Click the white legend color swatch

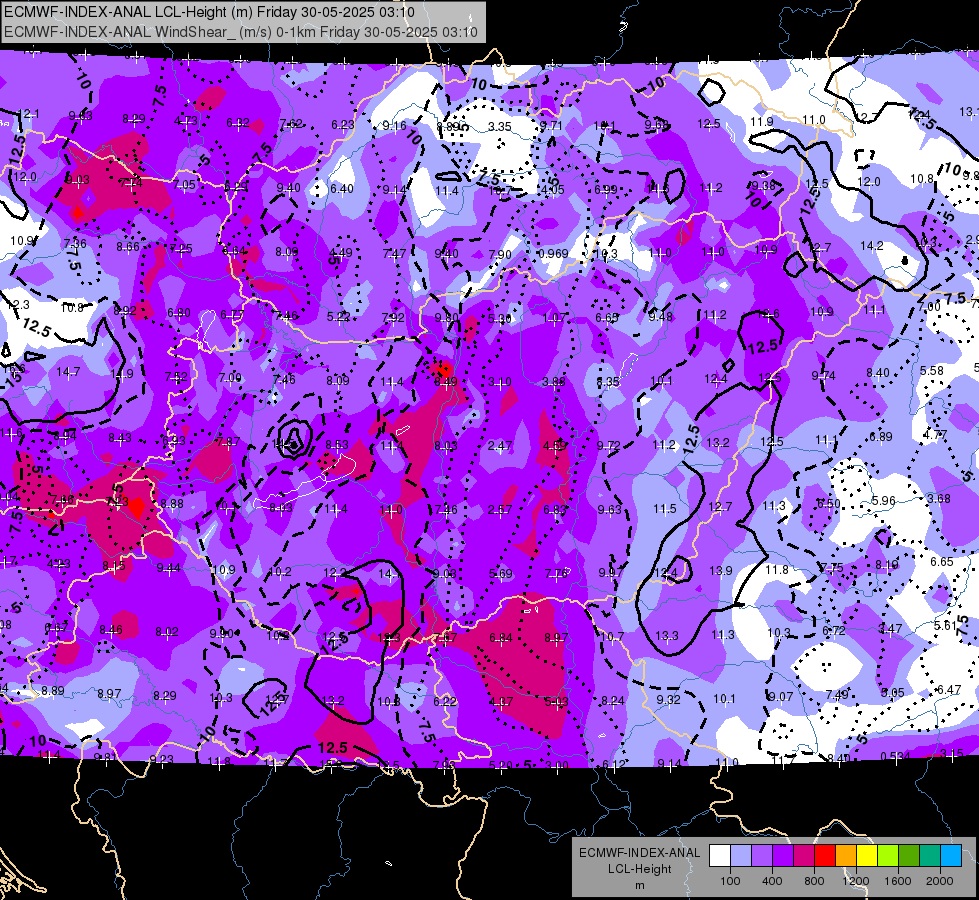click(x=720, y=855)
